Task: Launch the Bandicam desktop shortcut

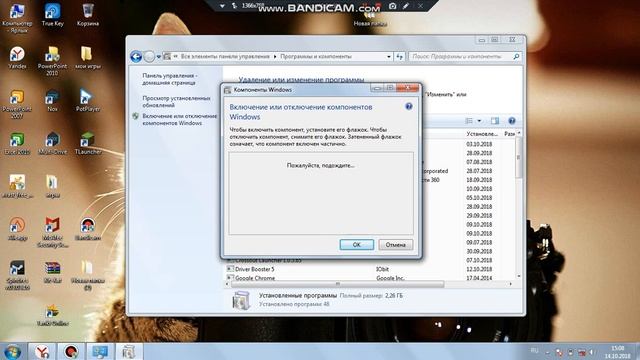Action: pos(88,229)
